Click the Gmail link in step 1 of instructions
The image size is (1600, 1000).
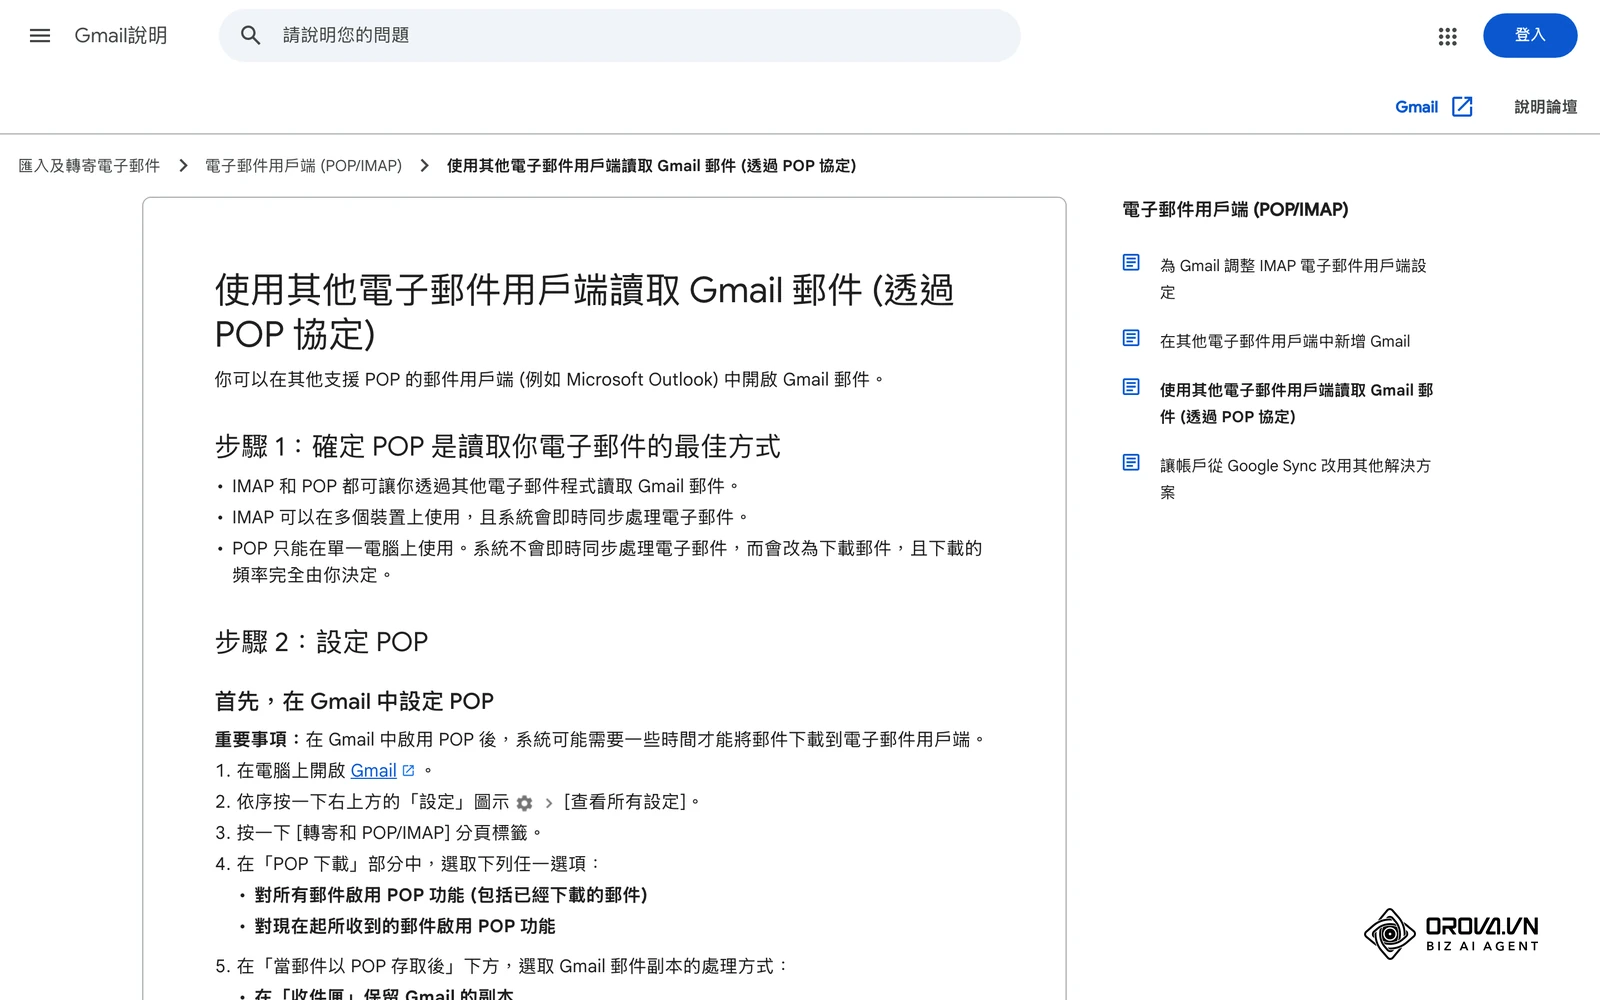(373, 771)
